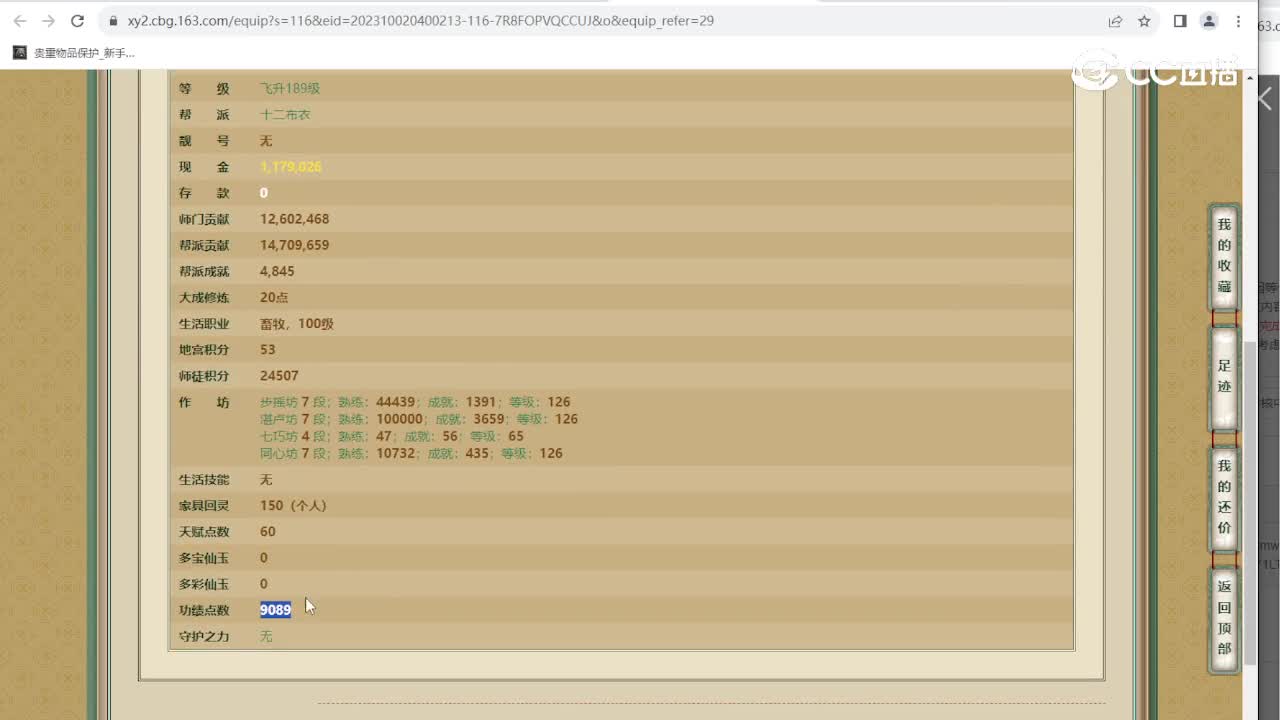Click the 同心坊 workshop entry
Screen dimensions: 1280x720
pyautogui.click(x=411, y=453)
